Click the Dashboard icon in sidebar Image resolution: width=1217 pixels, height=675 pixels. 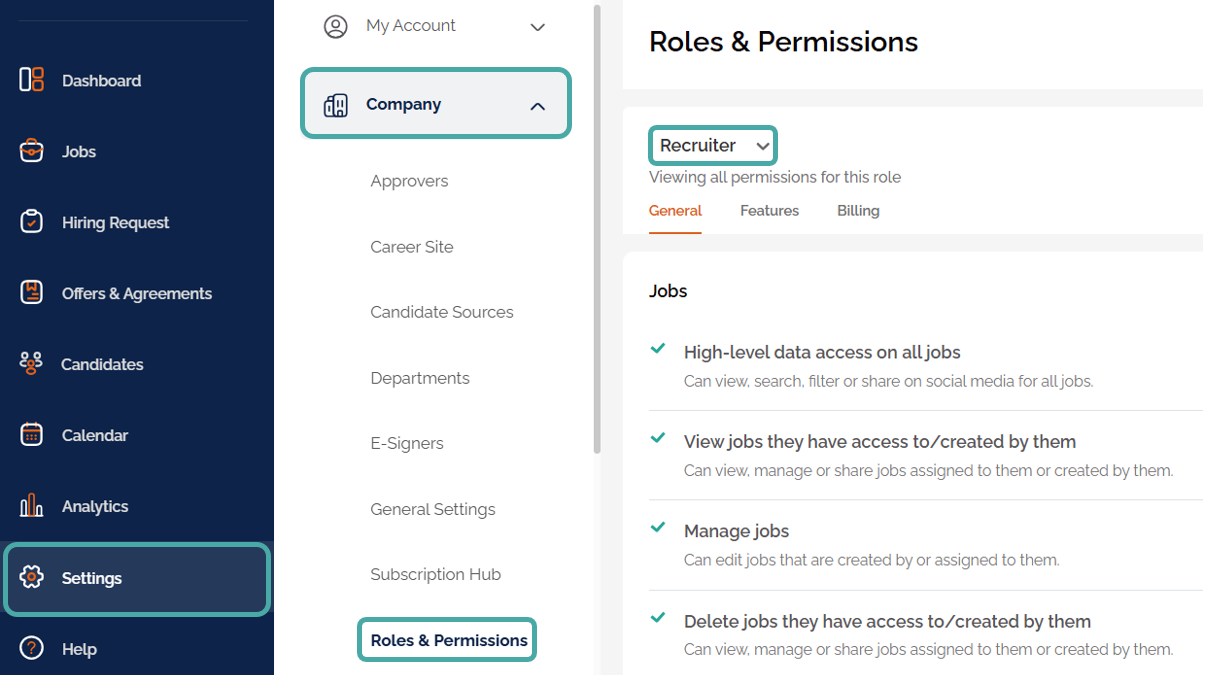[32, 80]
